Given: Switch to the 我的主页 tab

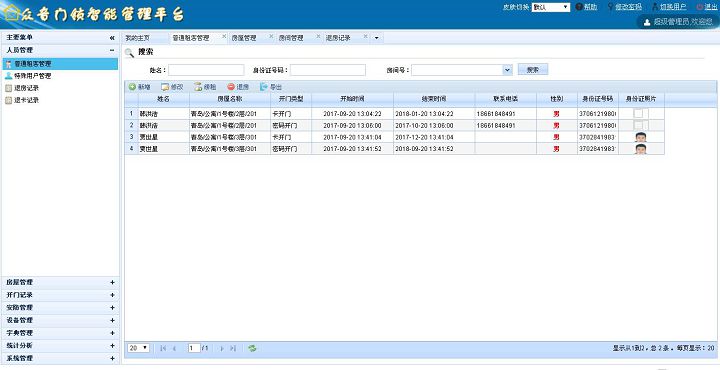Looking at the screenshot, I should 138,38.
